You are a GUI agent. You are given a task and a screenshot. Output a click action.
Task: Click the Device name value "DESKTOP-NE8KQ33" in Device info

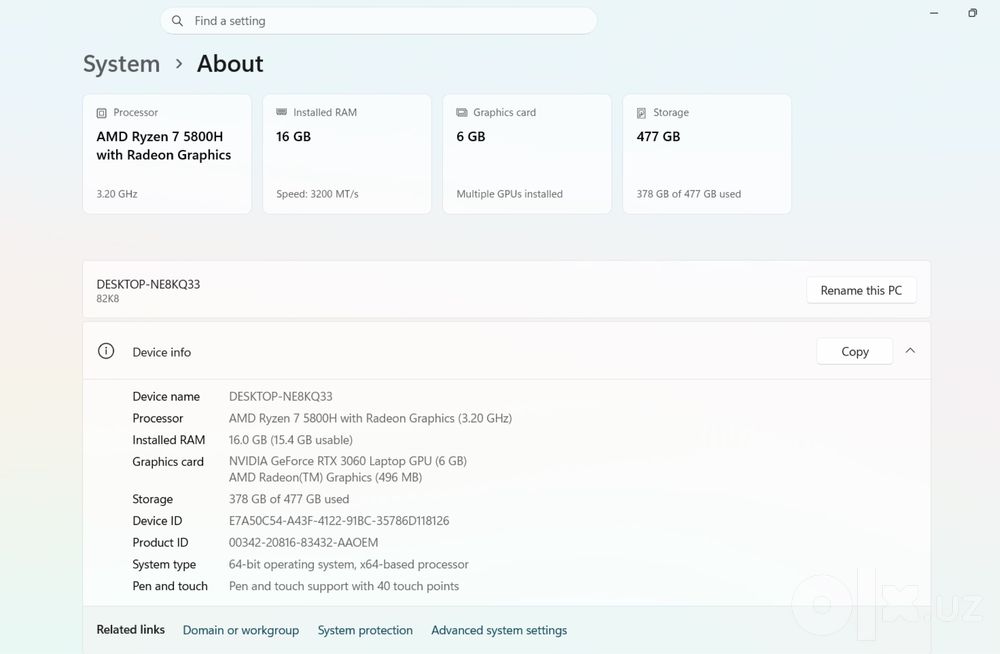[x=281, y=396]
